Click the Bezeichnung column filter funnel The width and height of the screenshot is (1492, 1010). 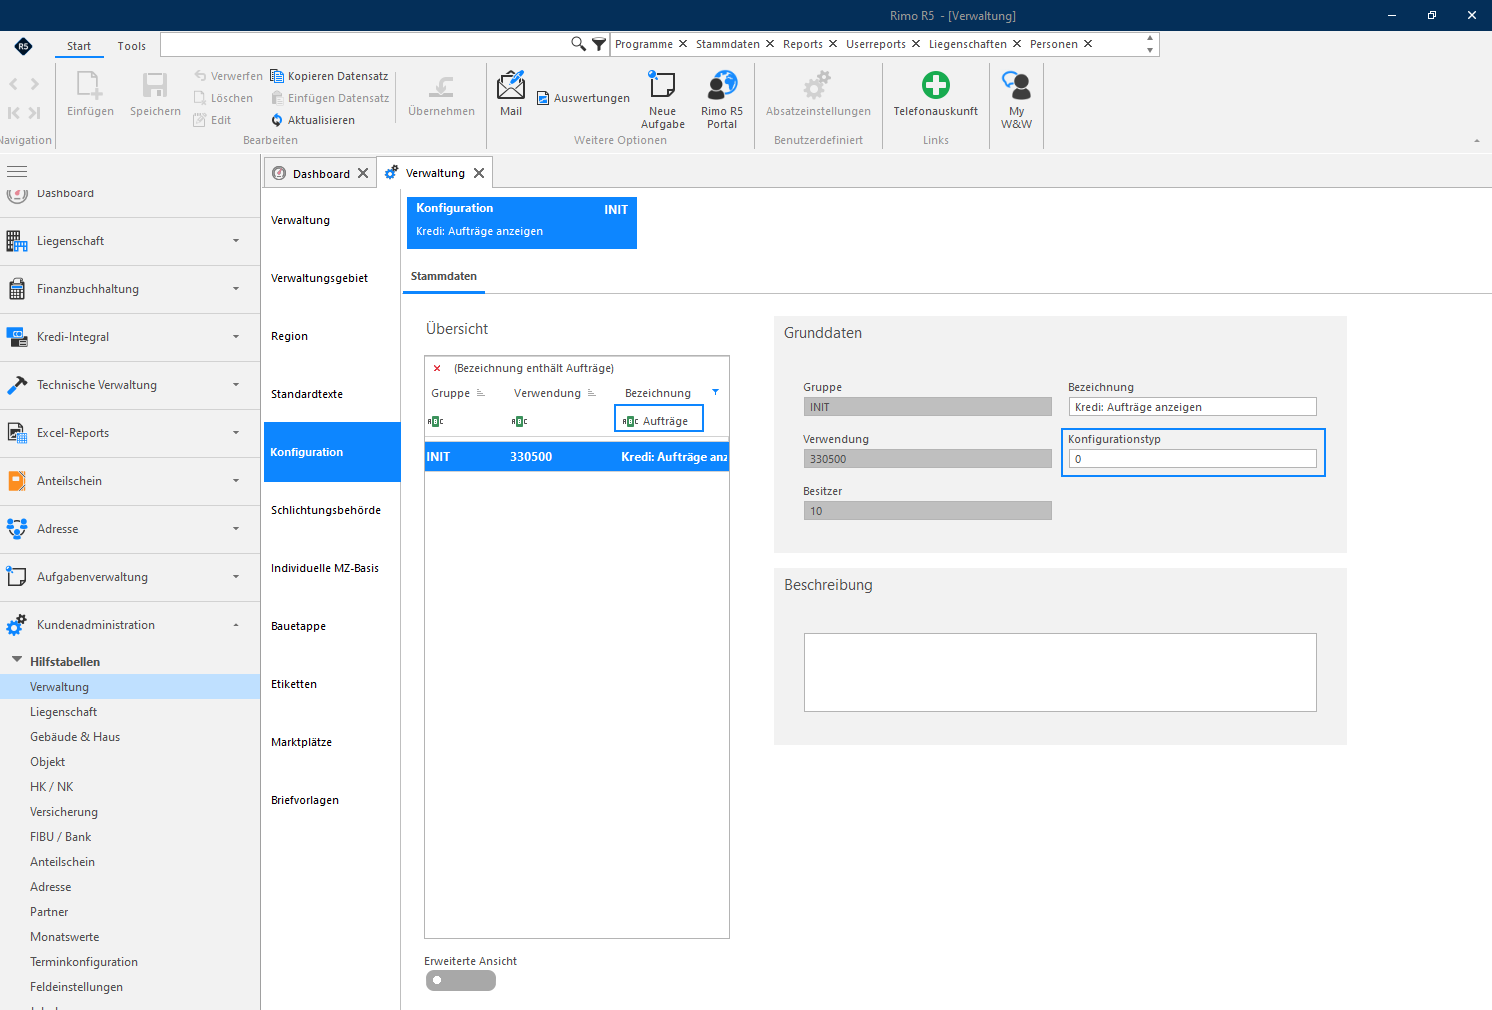coord(715,392)
